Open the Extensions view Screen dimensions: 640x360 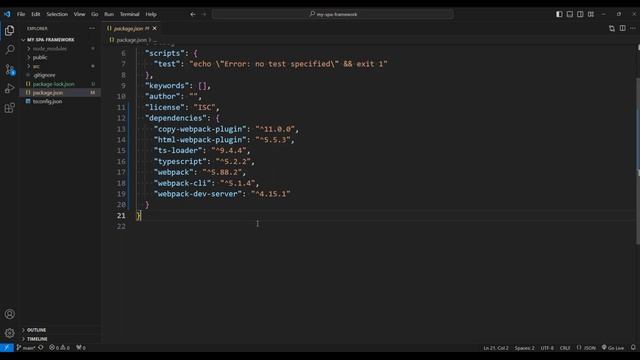tap(9, 108)
